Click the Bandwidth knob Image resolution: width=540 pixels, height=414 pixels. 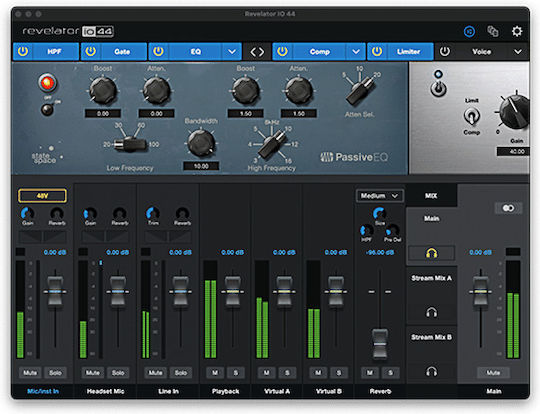(x=201, y=143)
